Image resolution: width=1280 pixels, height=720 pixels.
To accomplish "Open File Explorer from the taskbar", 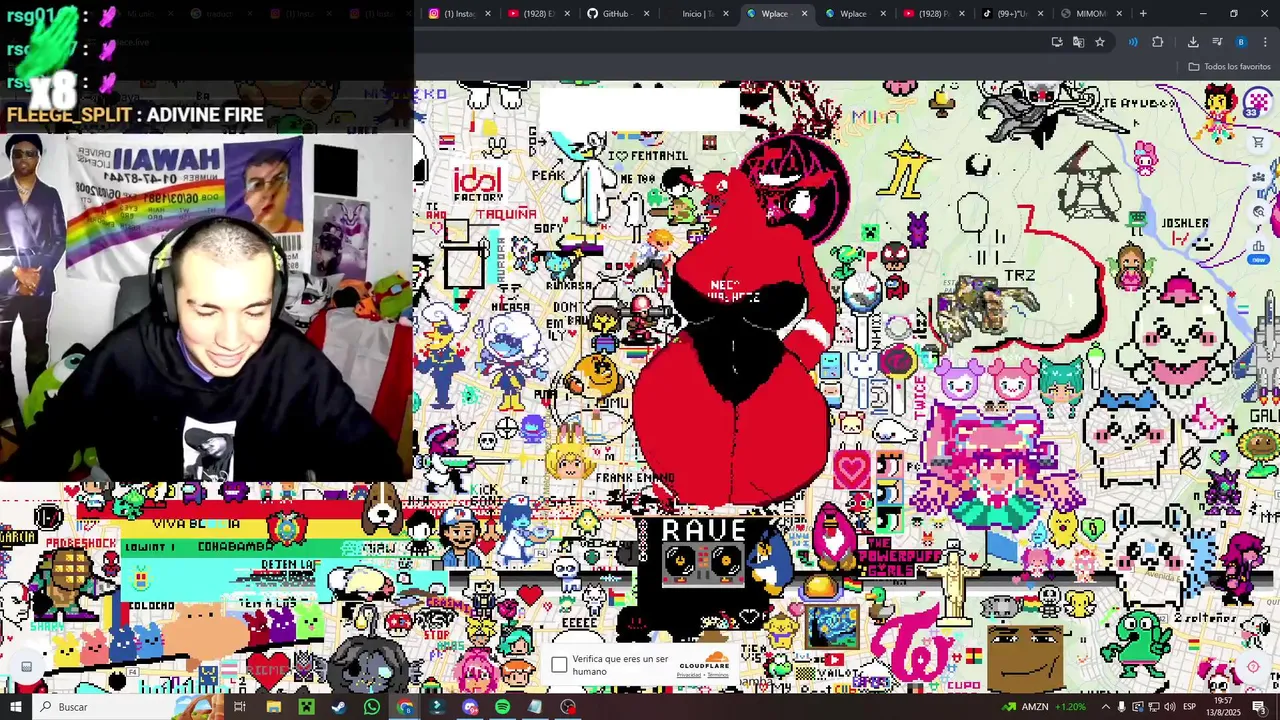I will click(273, 707).
